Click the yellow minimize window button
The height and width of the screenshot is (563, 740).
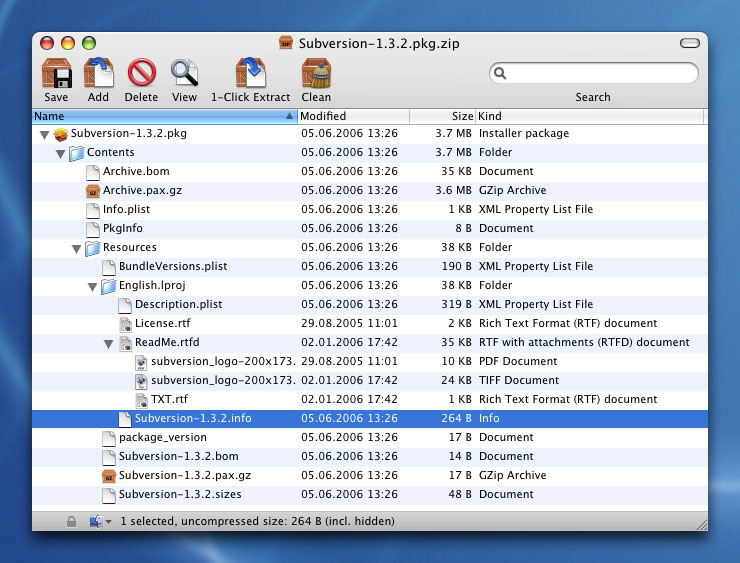pos(68,43)
